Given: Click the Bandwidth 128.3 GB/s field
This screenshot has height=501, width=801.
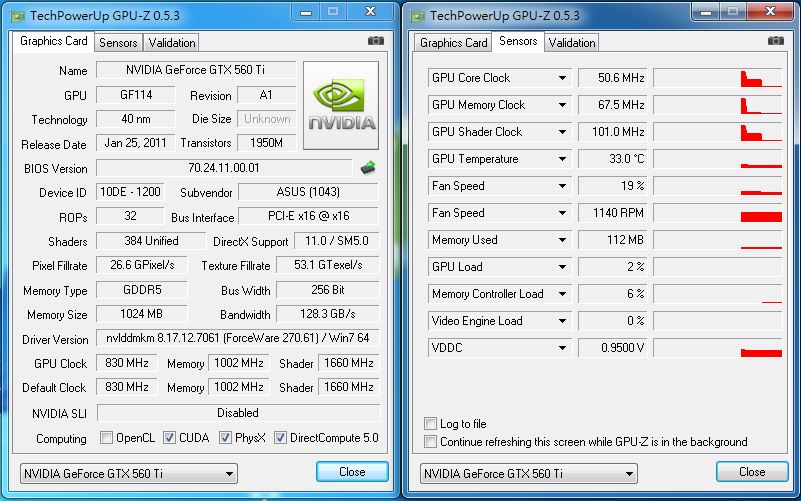Looking at the screenshot, I should 327,314.
